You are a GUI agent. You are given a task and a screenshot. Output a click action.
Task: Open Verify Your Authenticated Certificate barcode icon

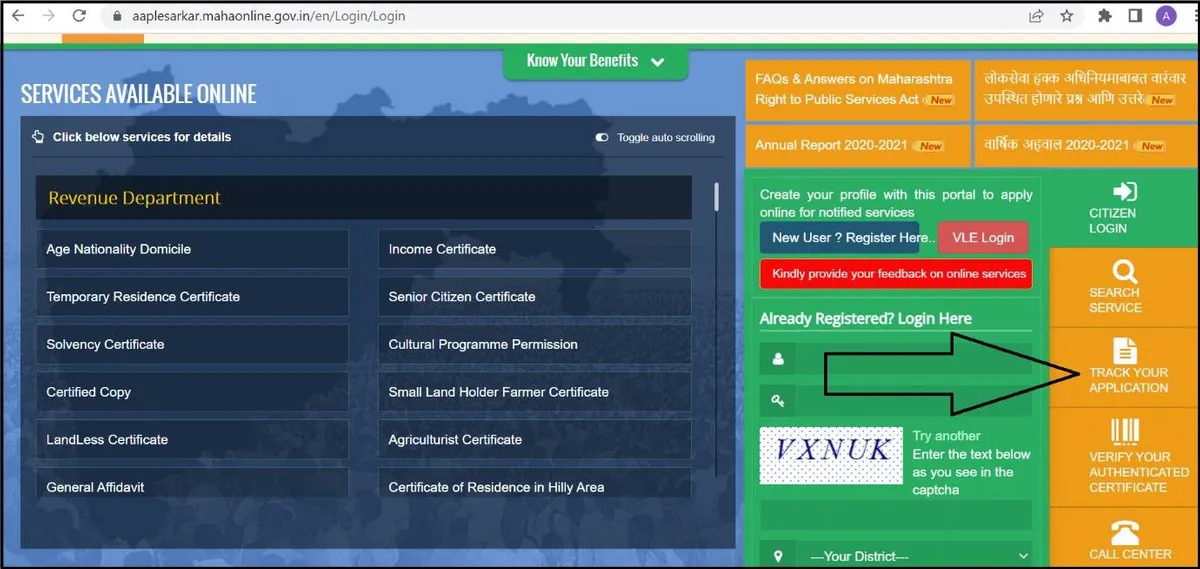[x=1125, y=431]
